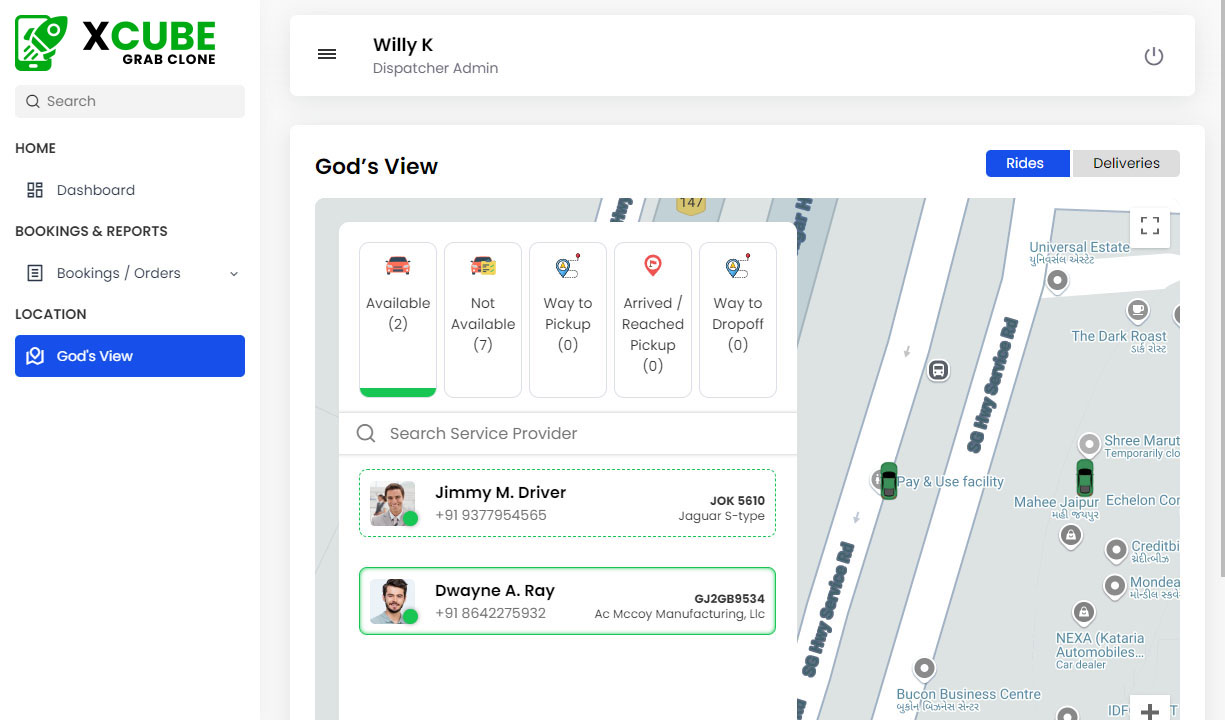Switch to Deliveries view
1225x720 pixels.
tap(1126, 163)
